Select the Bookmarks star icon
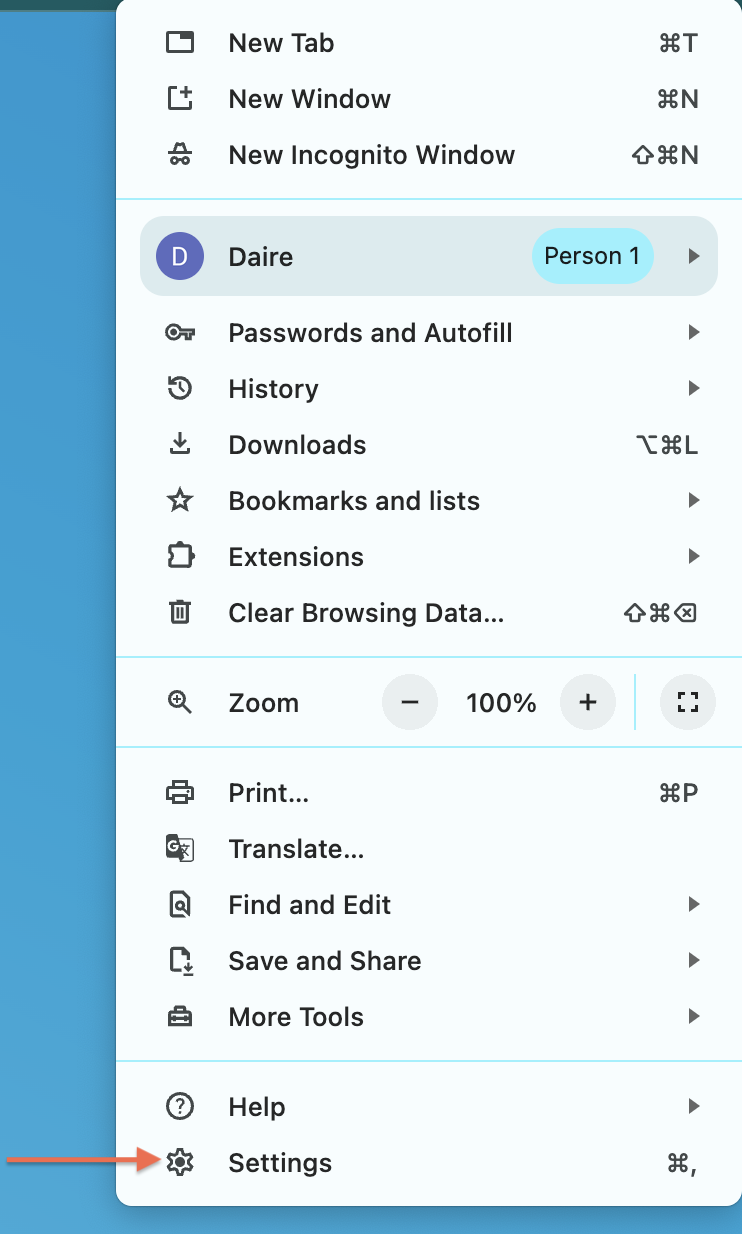Screen dimensions: 742x1234 tap(180, 500)
